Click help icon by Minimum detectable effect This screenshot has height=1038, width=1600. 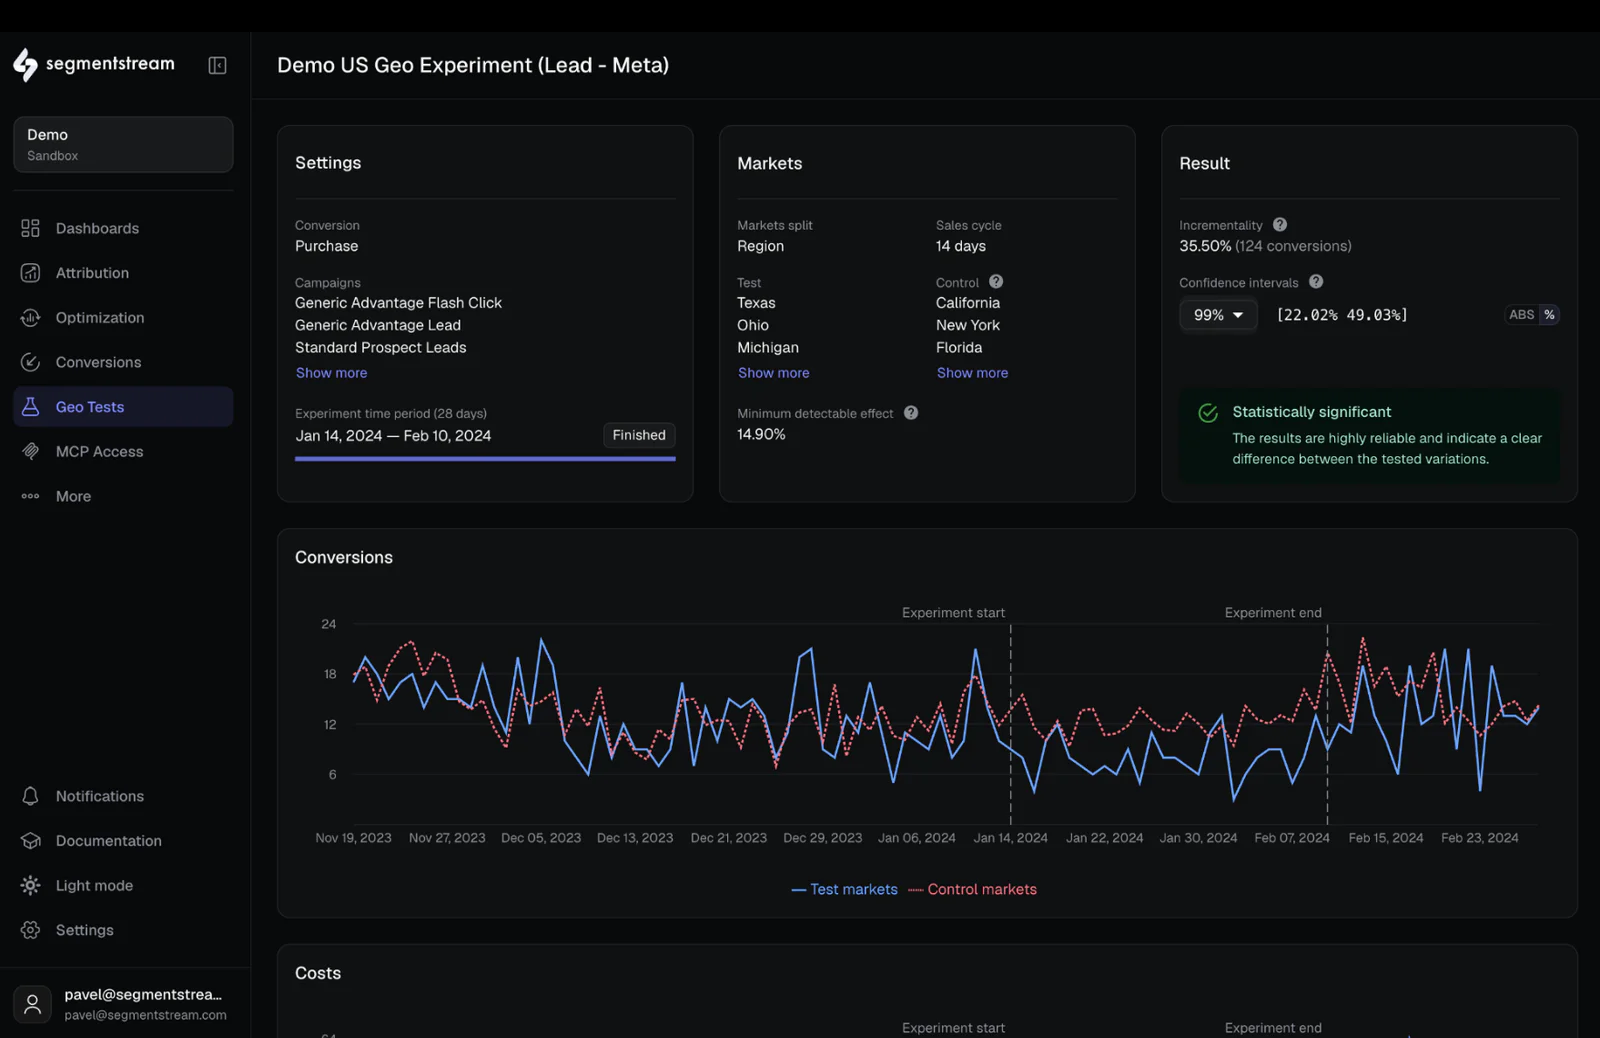(911, 413)
